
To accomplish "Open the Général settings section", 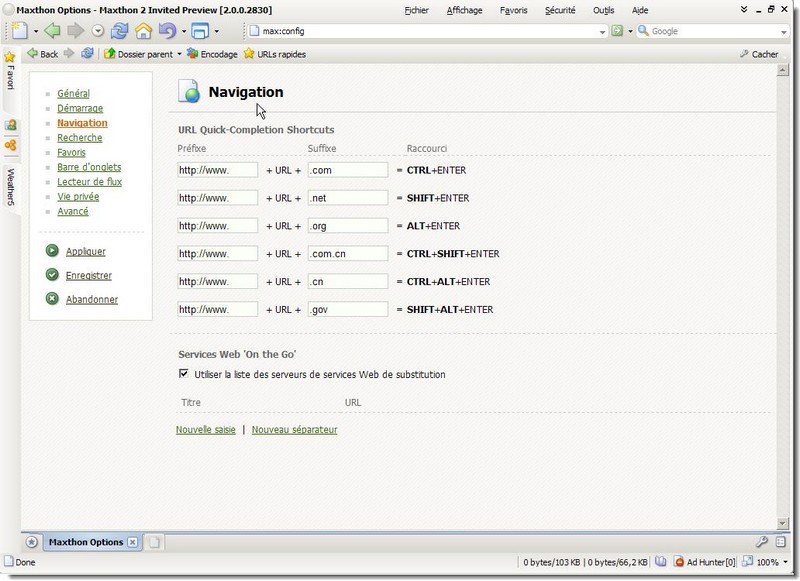I will point(73,93).
